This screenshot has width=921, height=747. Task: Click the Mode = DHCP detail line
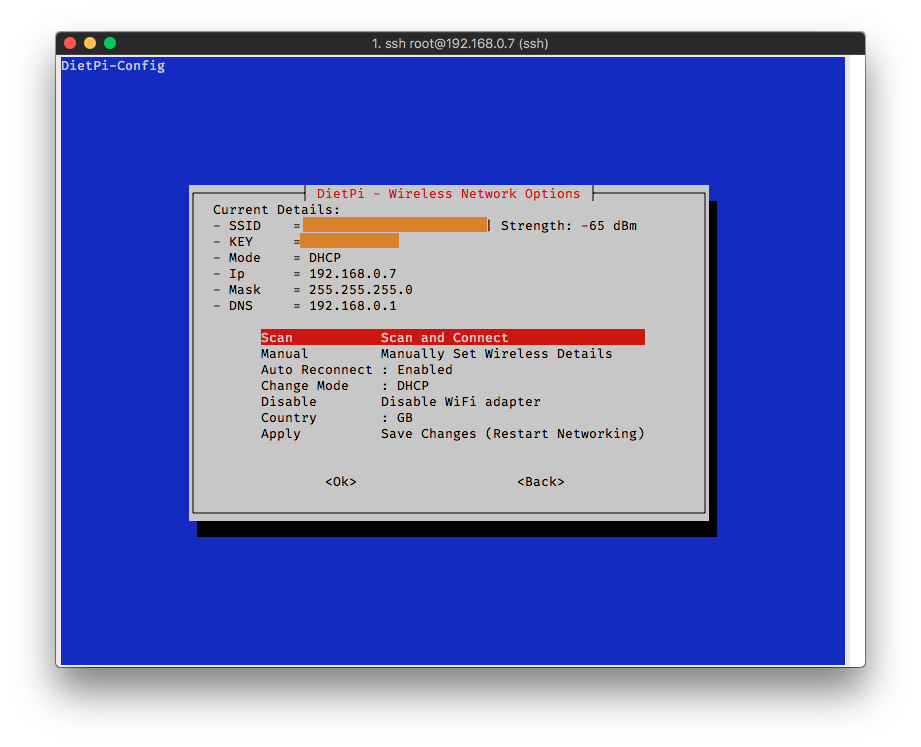coord(277,258)
